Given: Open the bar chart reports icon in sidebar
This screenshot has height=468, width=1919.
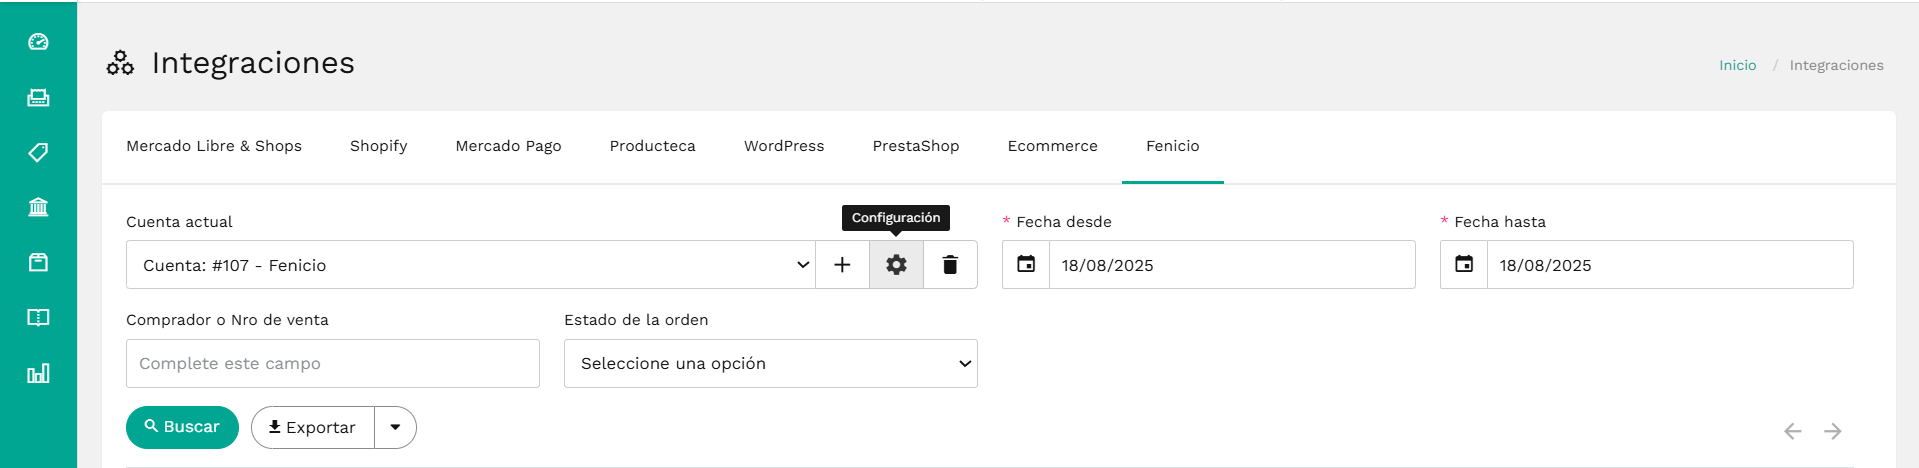Looking at the screenshot, I should [38, 373].
